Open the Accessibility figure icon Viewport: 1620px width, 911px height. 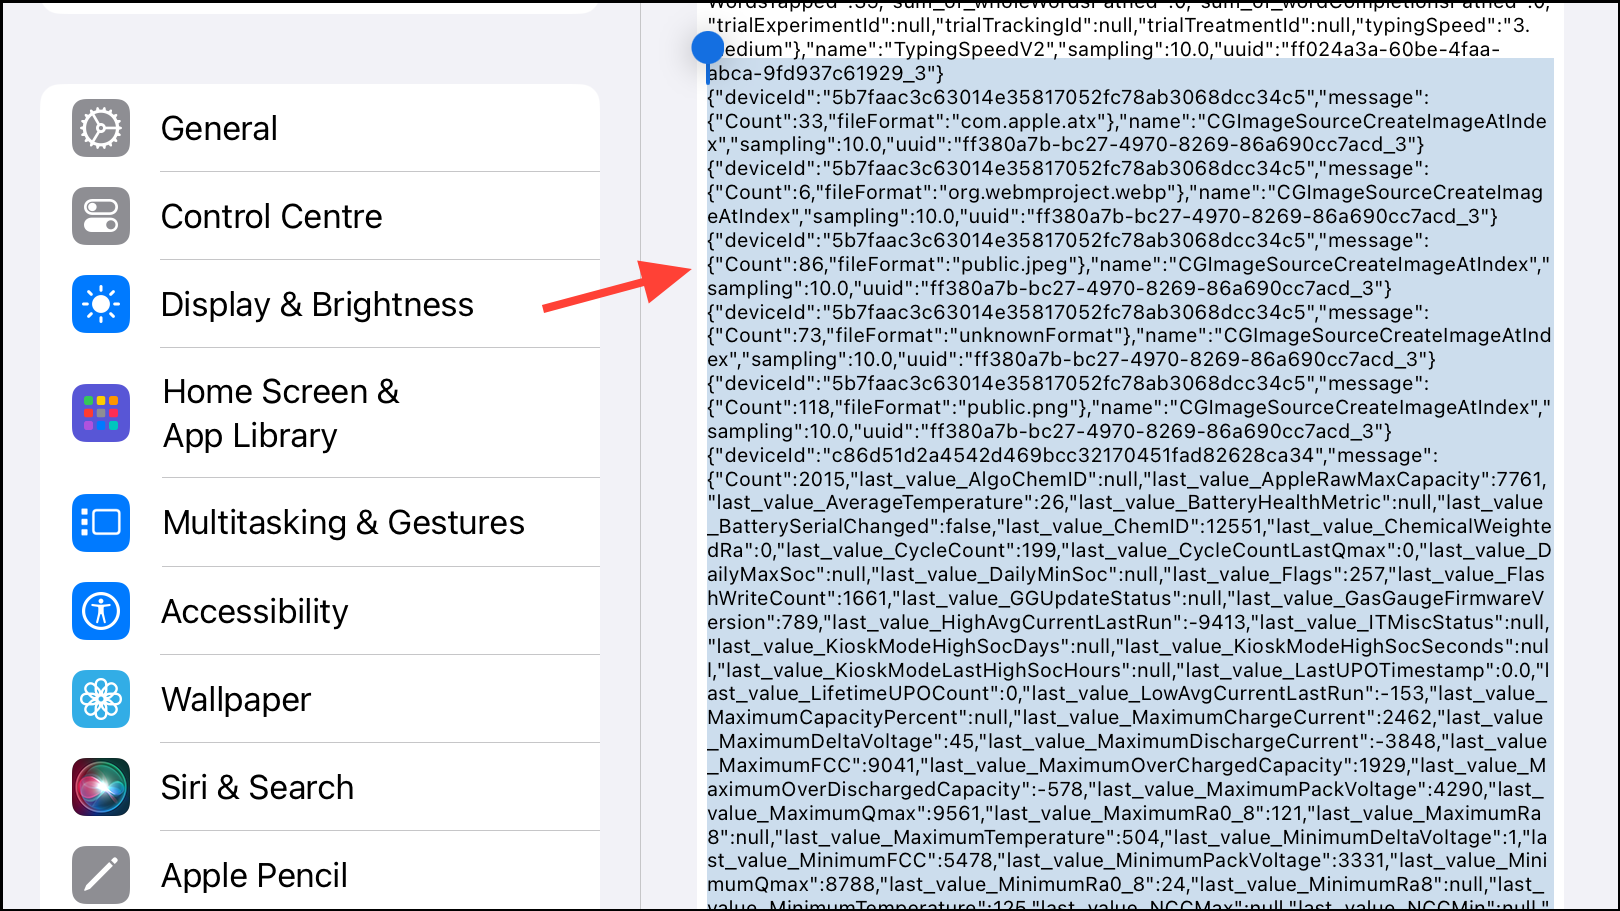pyautogui.click(x=101, y=611)
